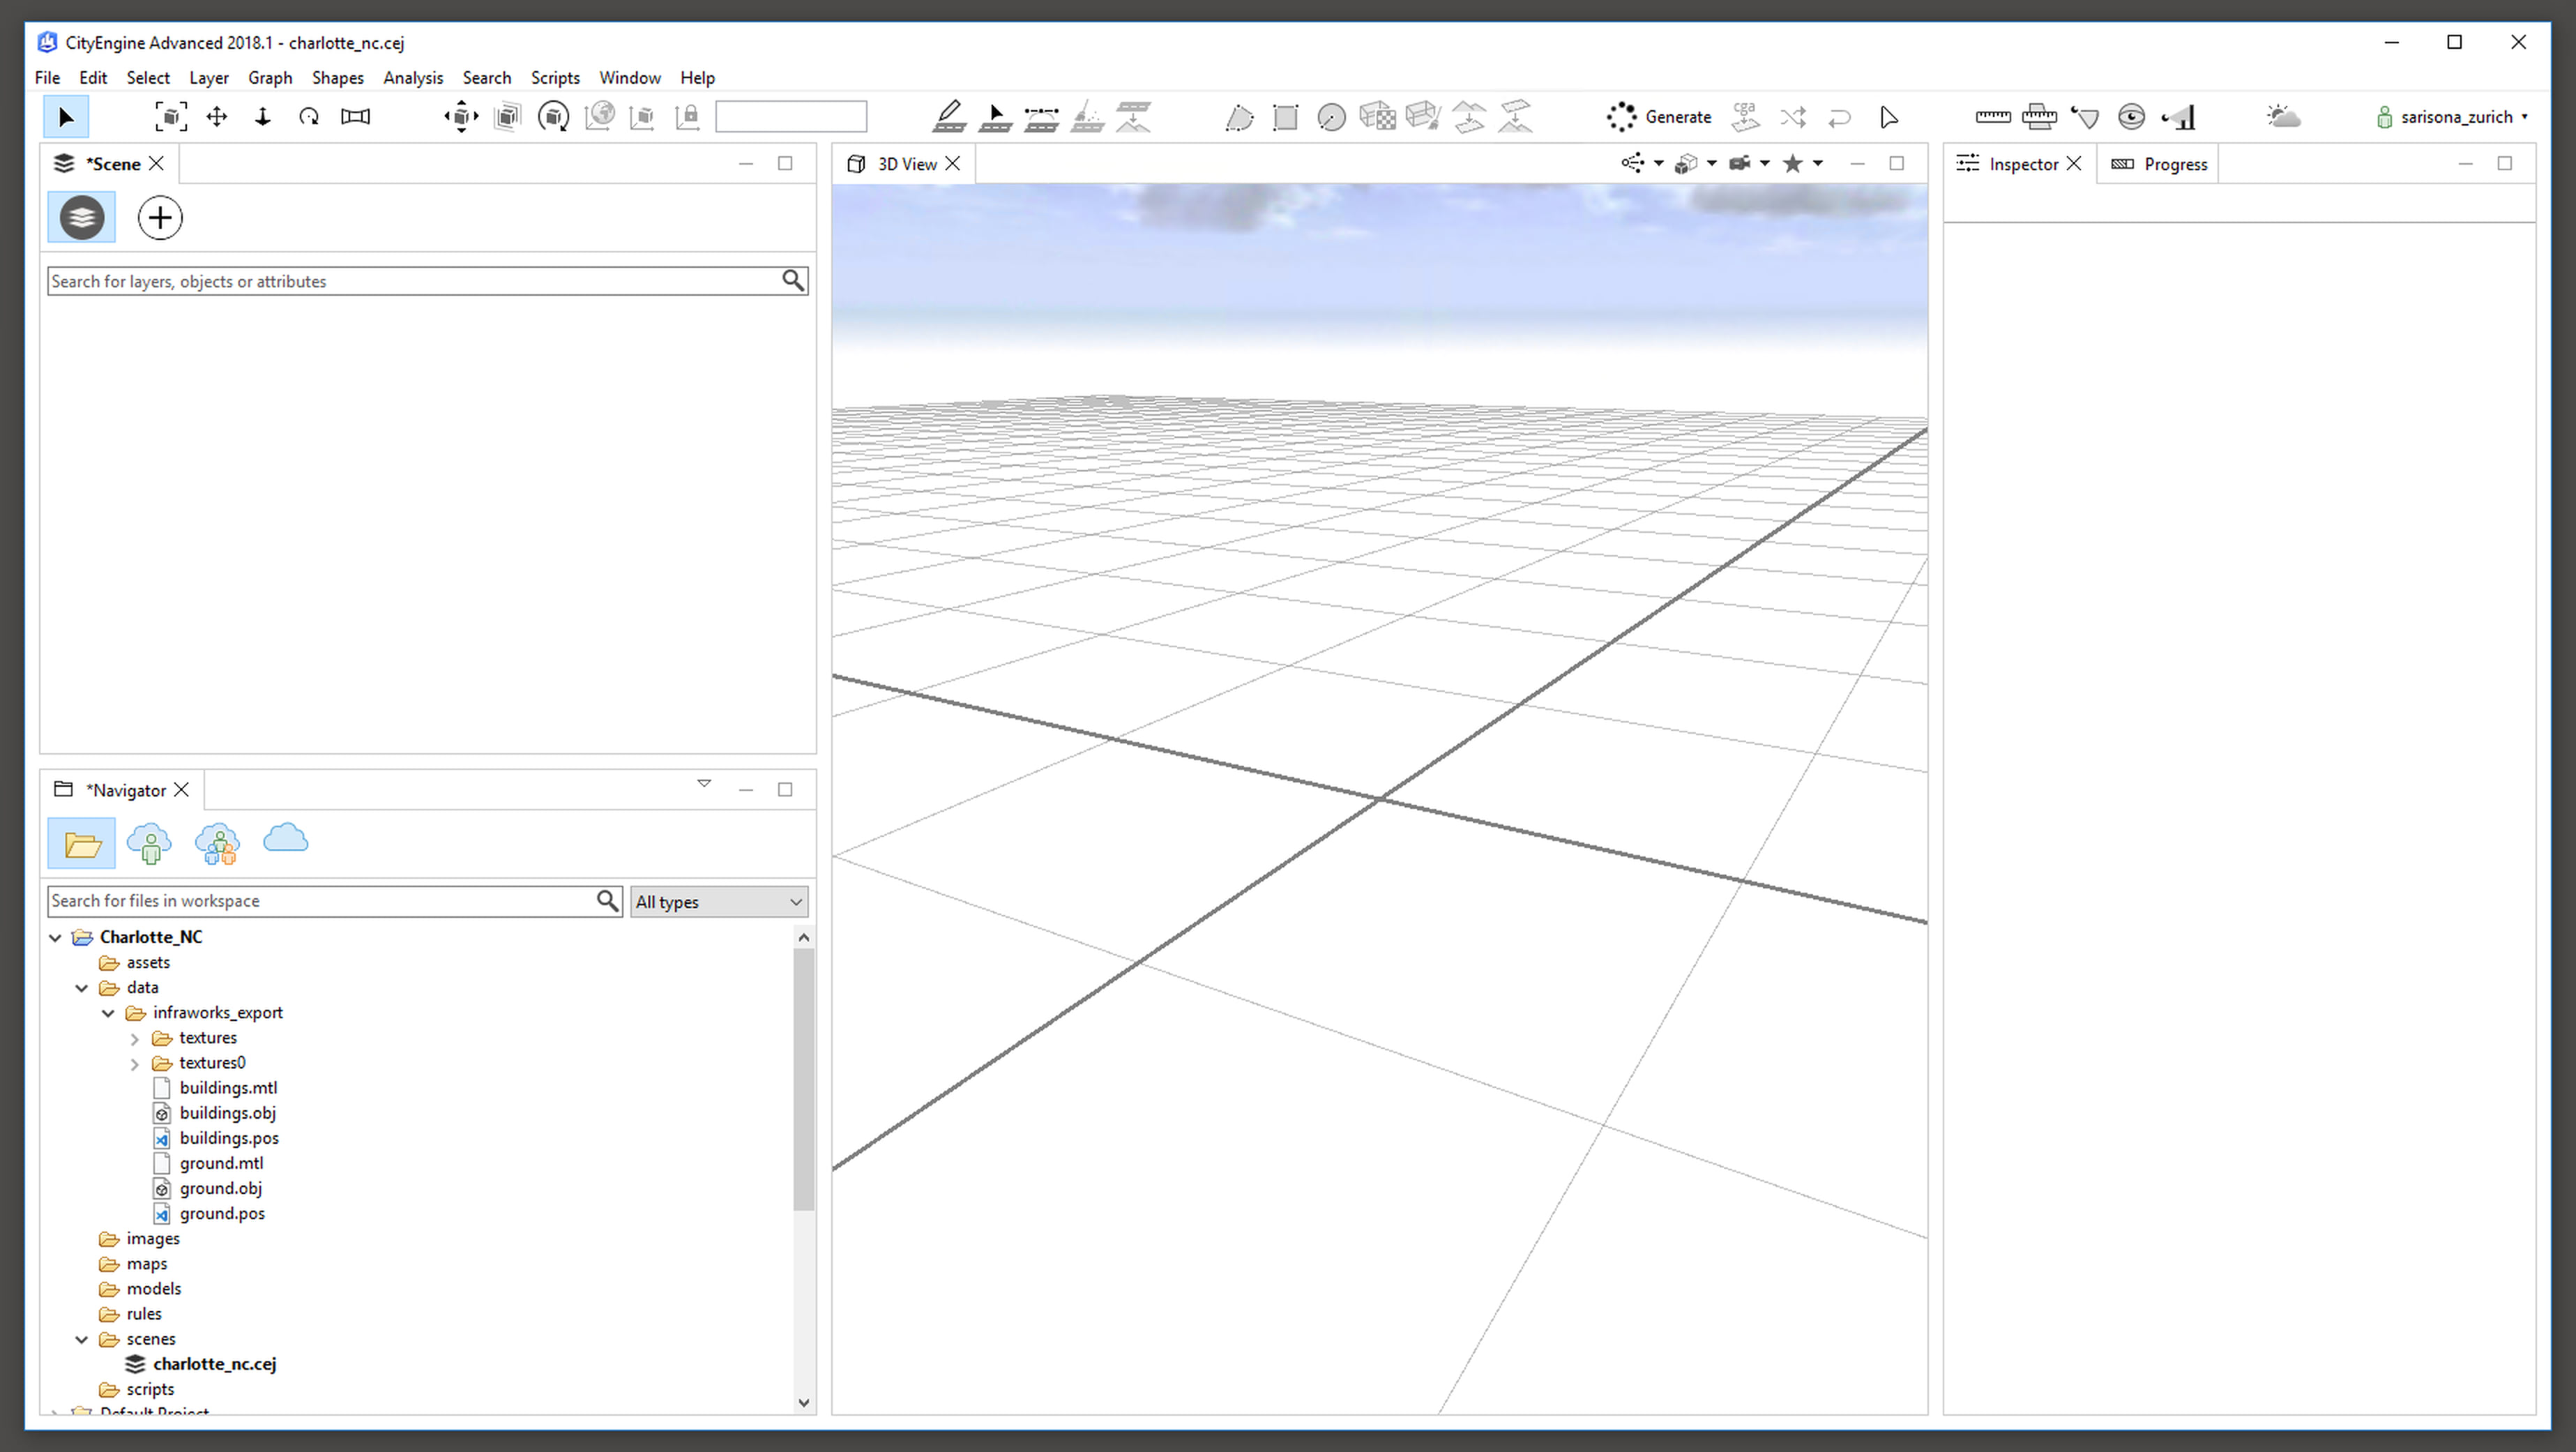2576x1452 pixels.
Task: Click the Measure Distance ruler icon
Action: point(1992,117)
